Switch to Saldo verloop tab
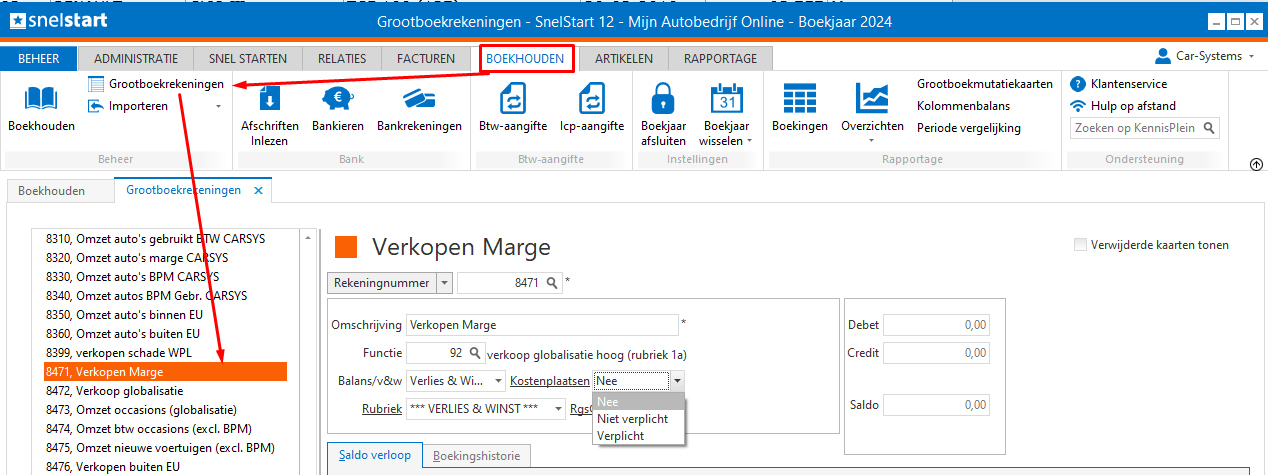 point(375,456)
